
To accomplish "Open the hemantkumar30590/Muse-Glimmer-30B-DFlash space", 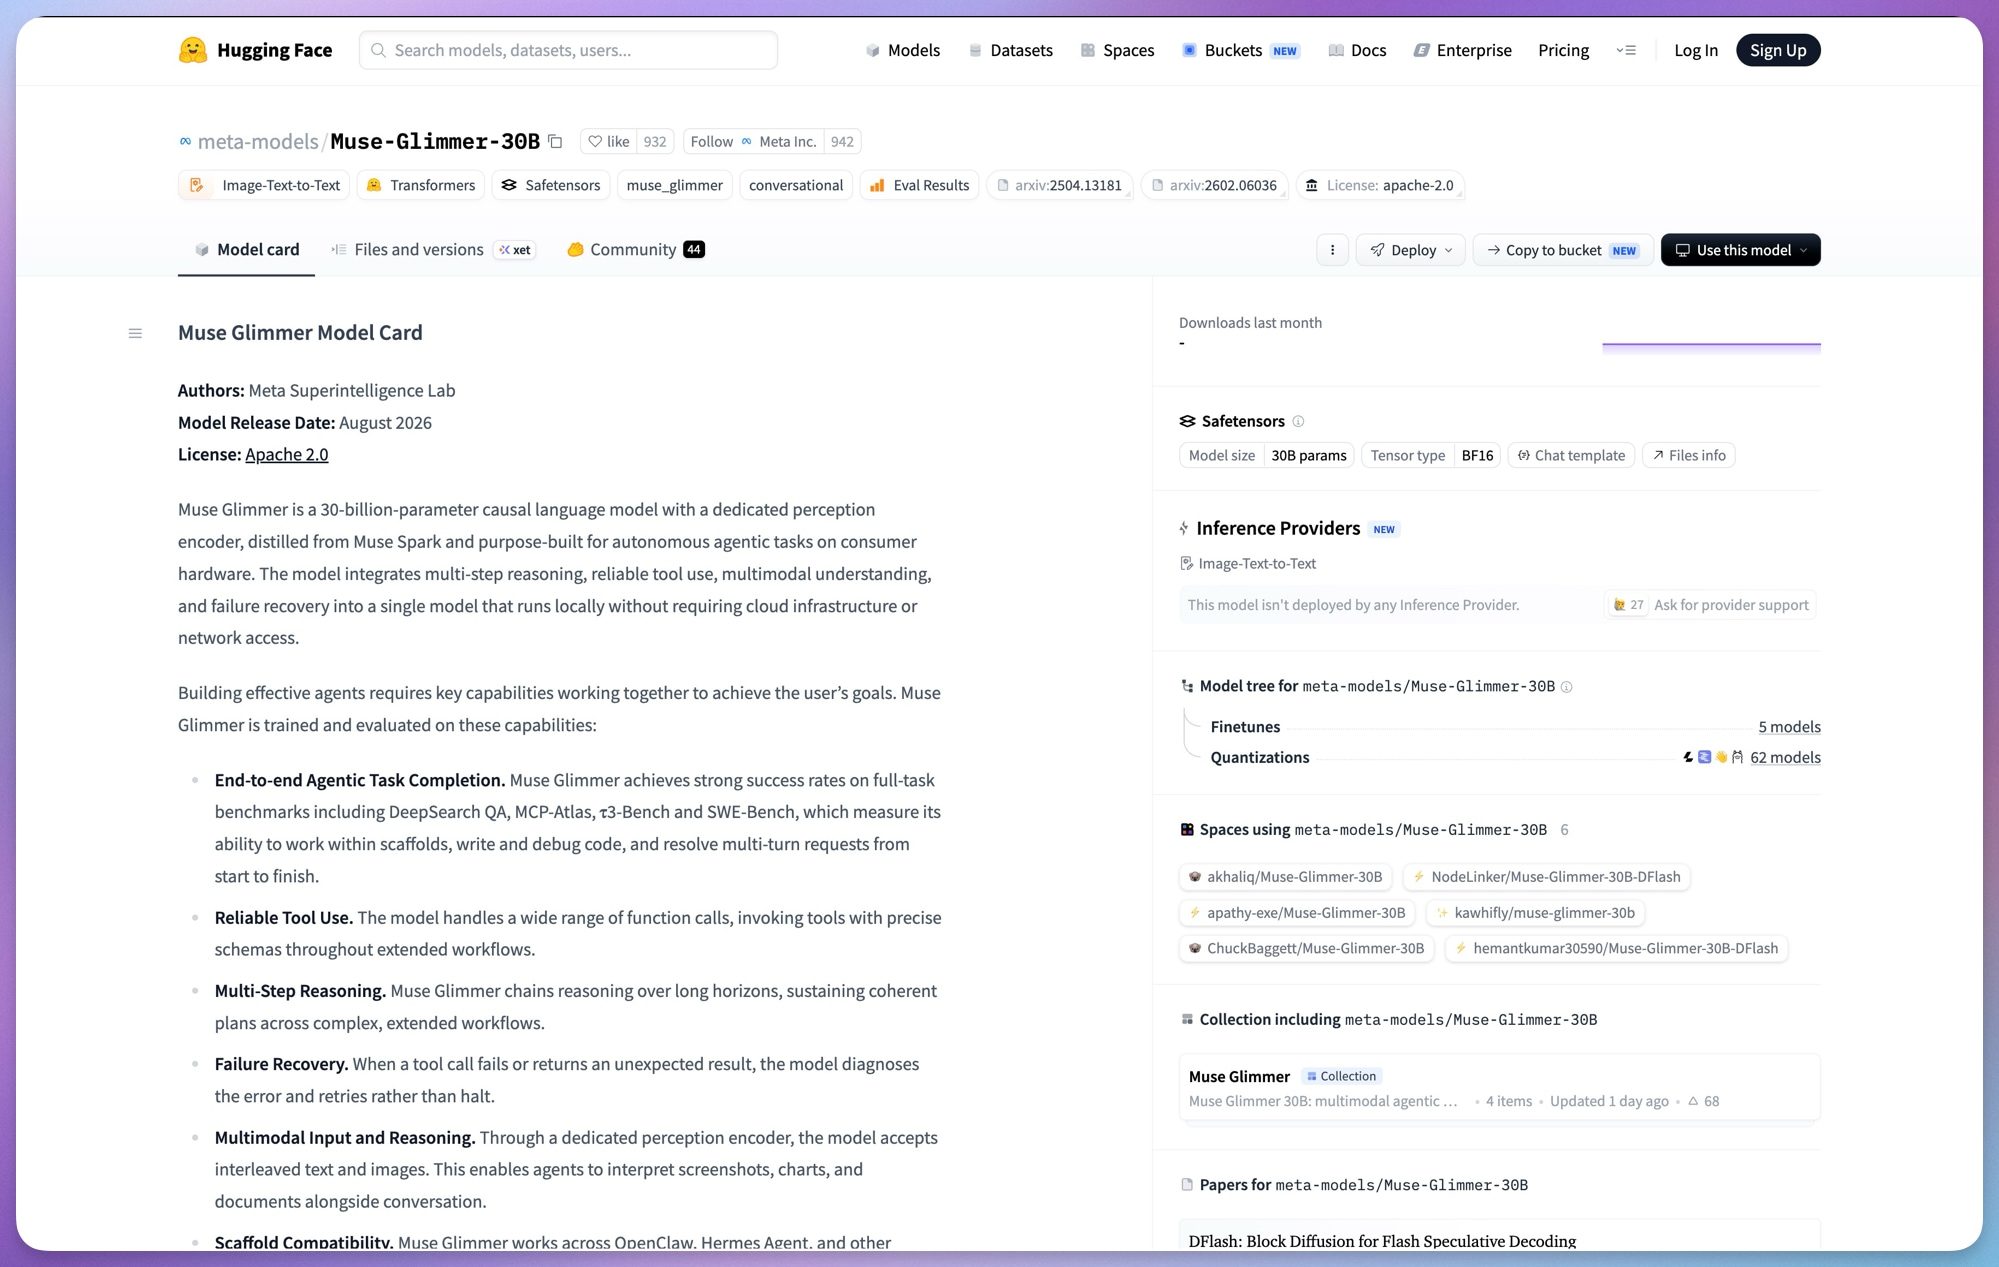I will point(1617,949).
